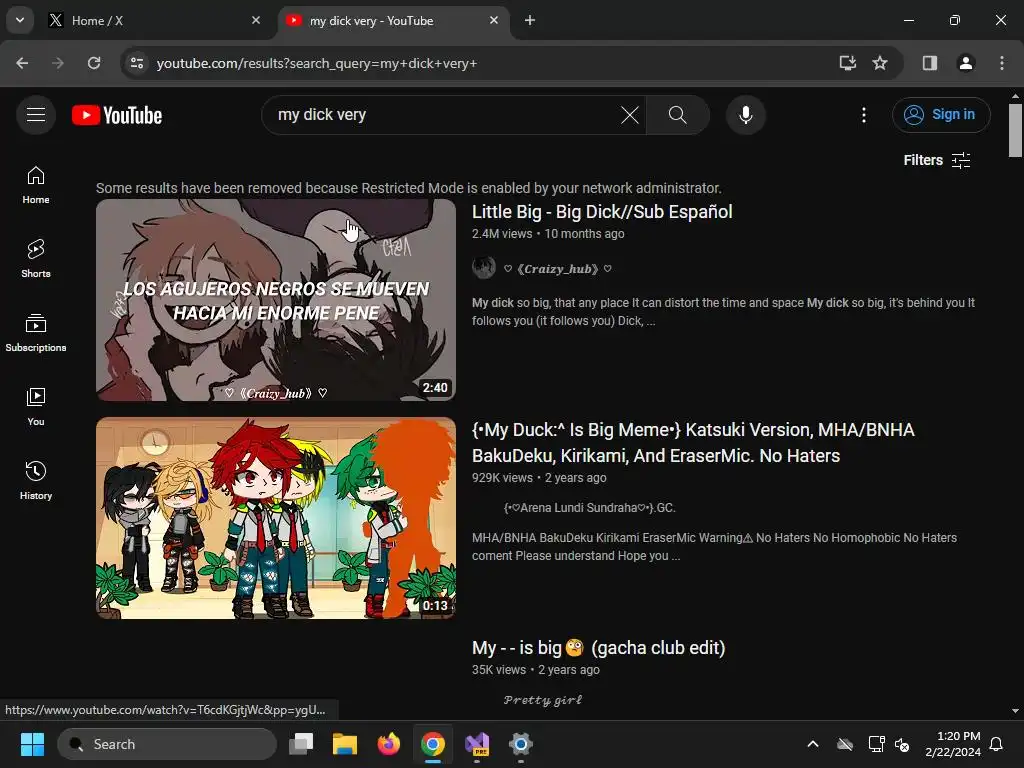Visit the Craizy_hub channel name
1024x768 pixels.
(557, 269)
